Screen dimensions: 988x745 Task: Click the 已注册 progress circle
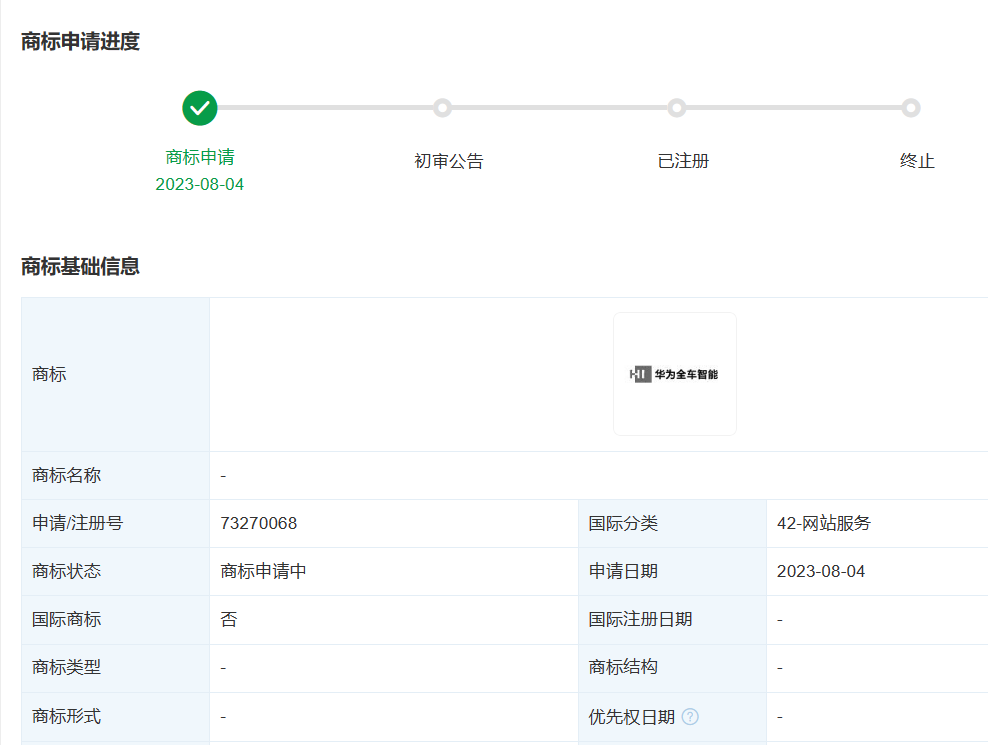pos(679,108)
